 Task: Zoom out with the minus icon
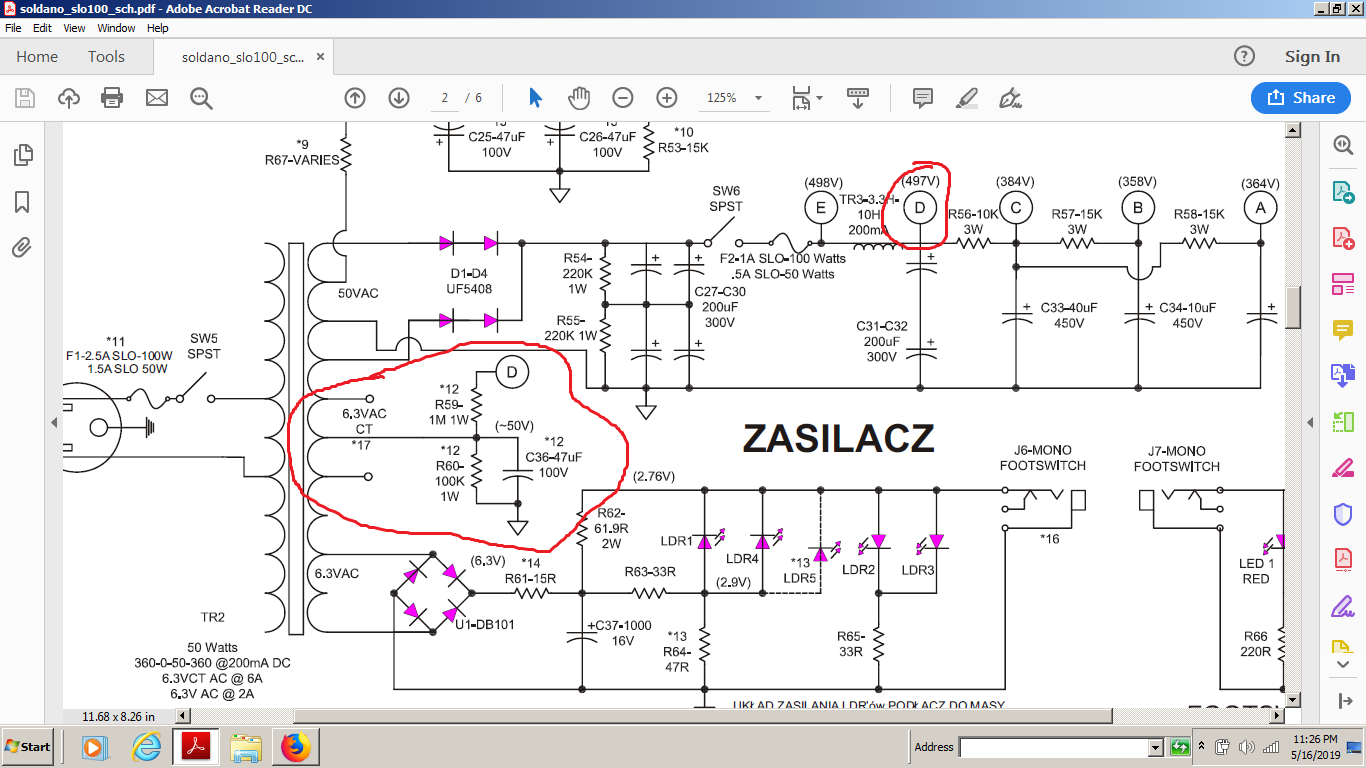[x=623, y=98]
